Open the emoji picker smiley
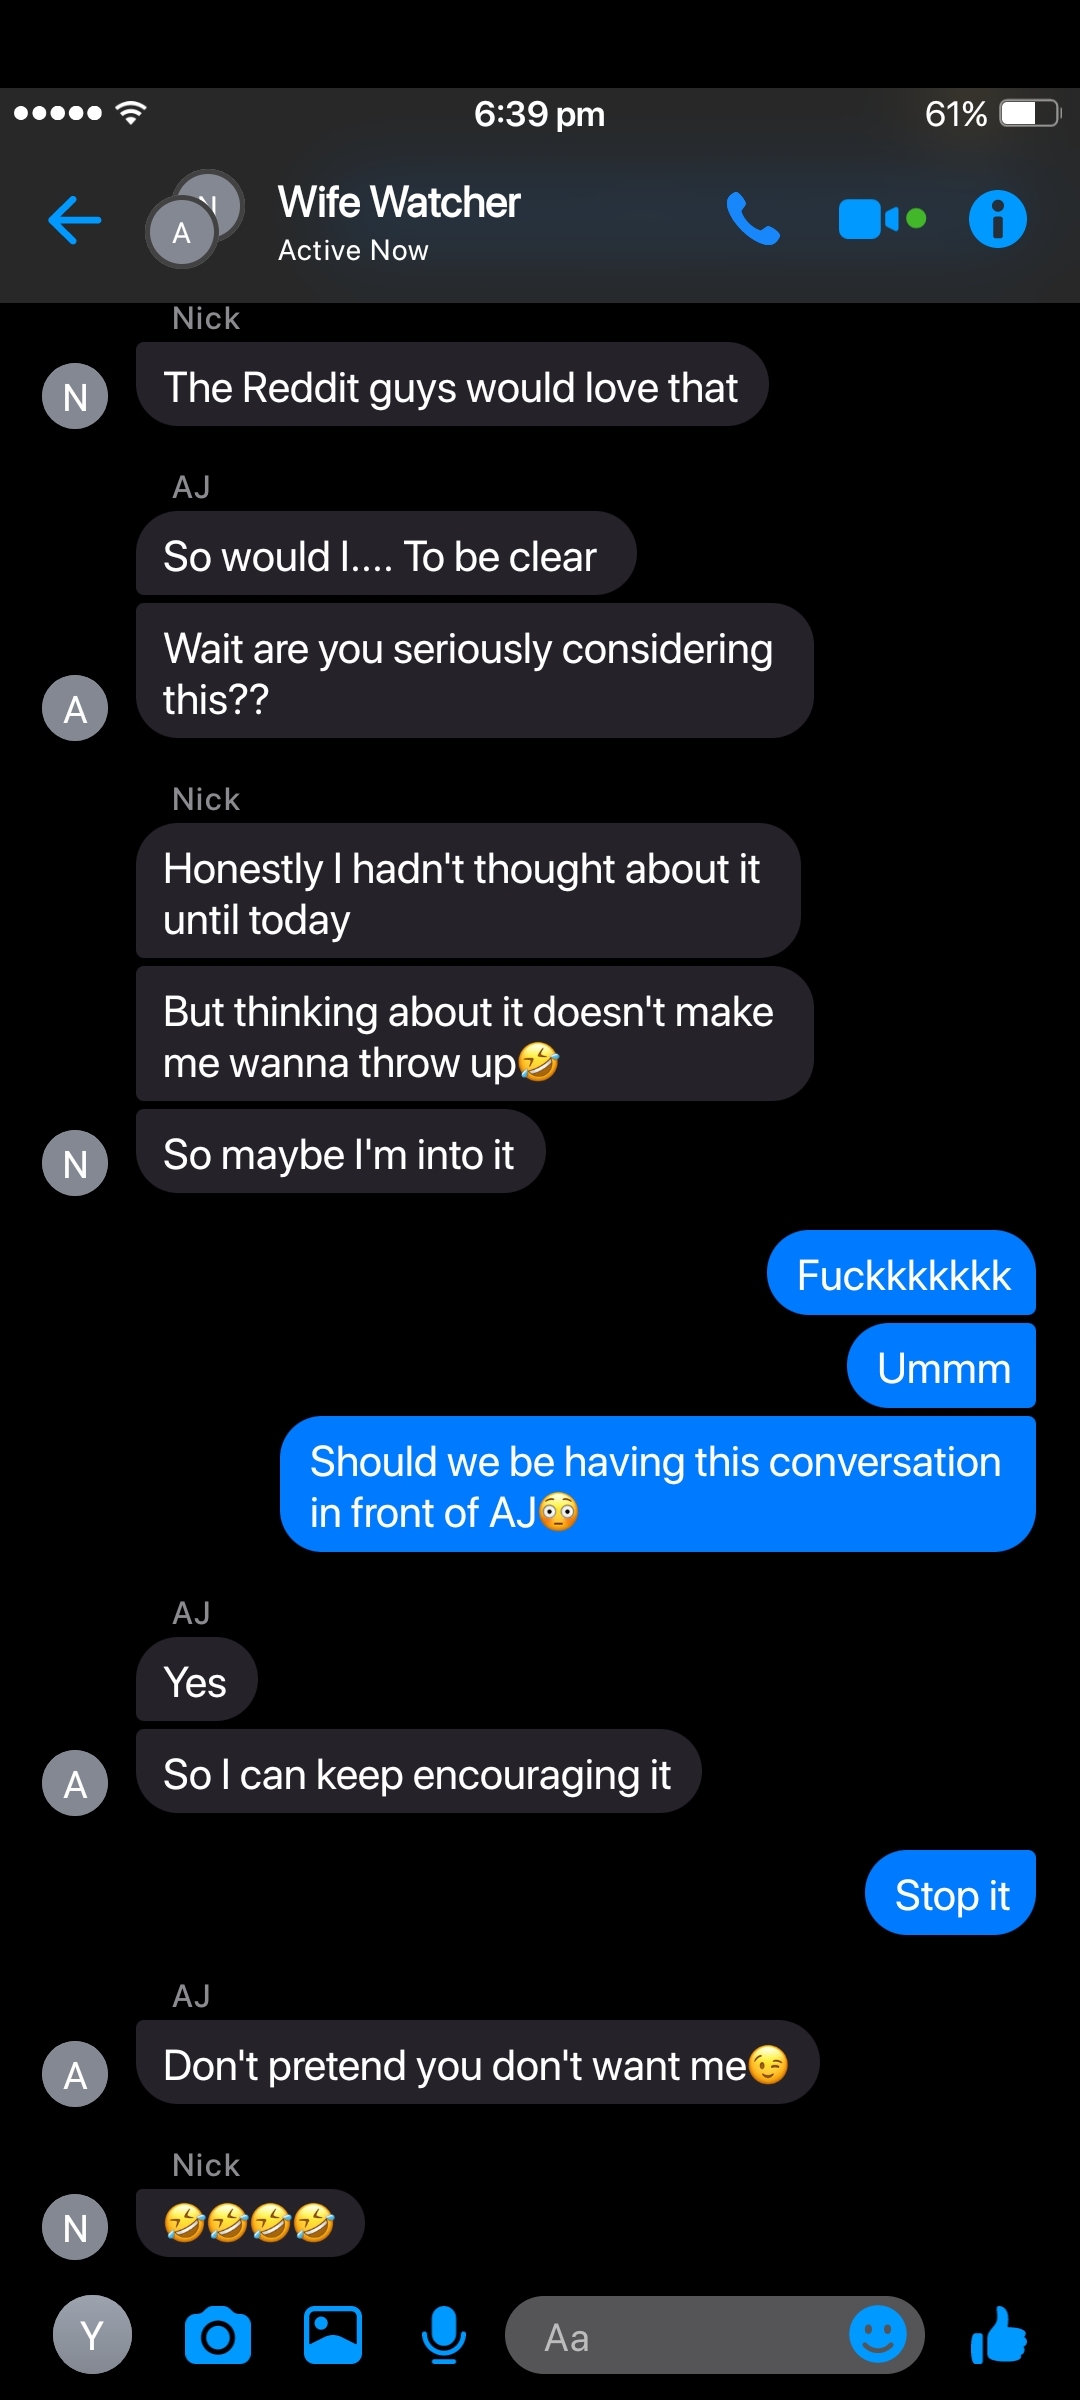Screen dimensions: 1080x2400 click(878, 2335)
